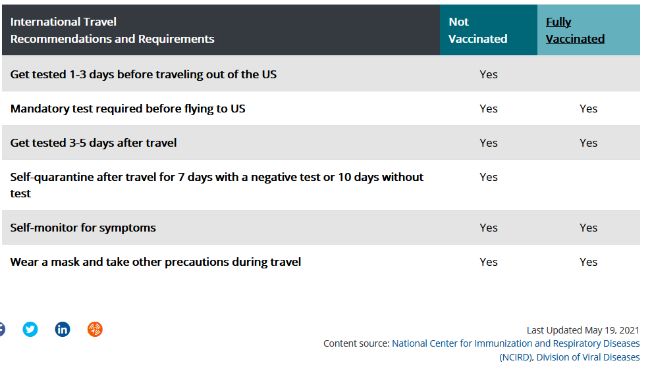Open National Center for Immunization and Respiratory Diseases link
The height and width of the screenshot is (373, 650).
pyautogui.click(x=516, y=344)
